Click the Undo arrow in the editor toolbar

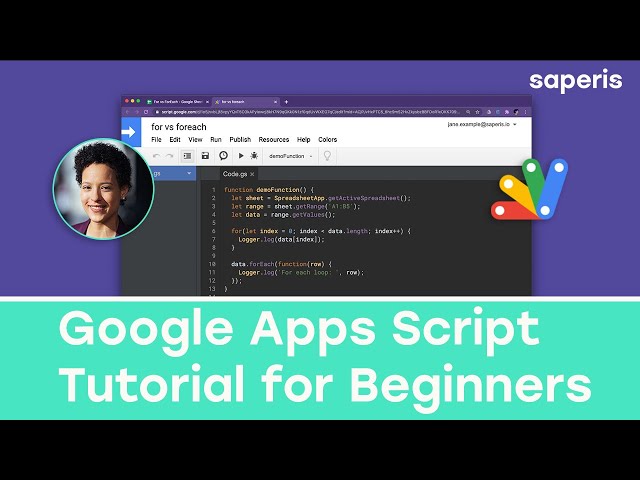156,156
